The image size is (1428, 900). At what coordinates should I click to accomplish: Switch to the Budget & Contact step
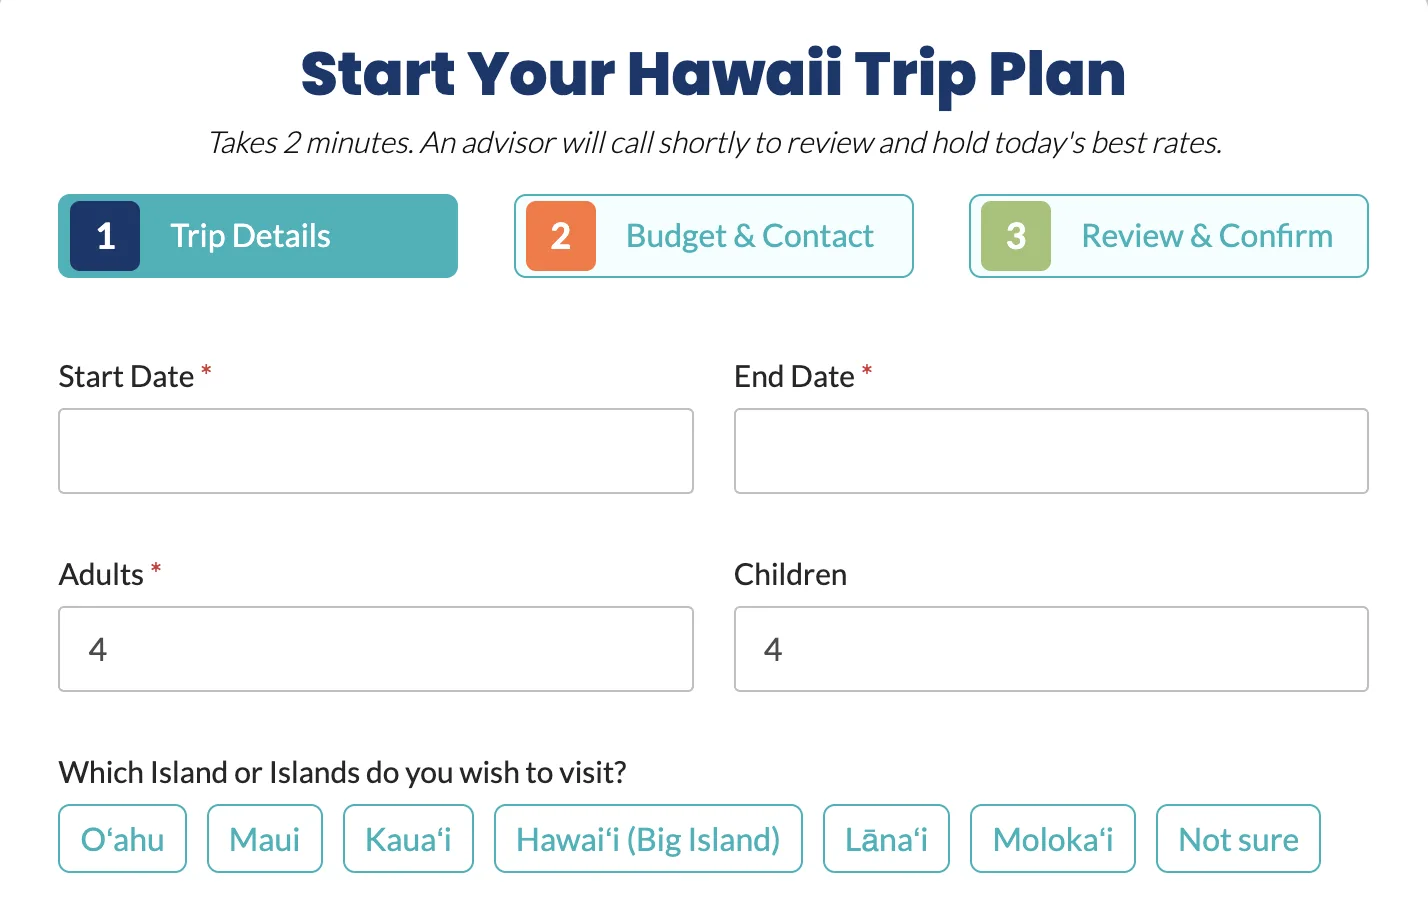[749, 236]
